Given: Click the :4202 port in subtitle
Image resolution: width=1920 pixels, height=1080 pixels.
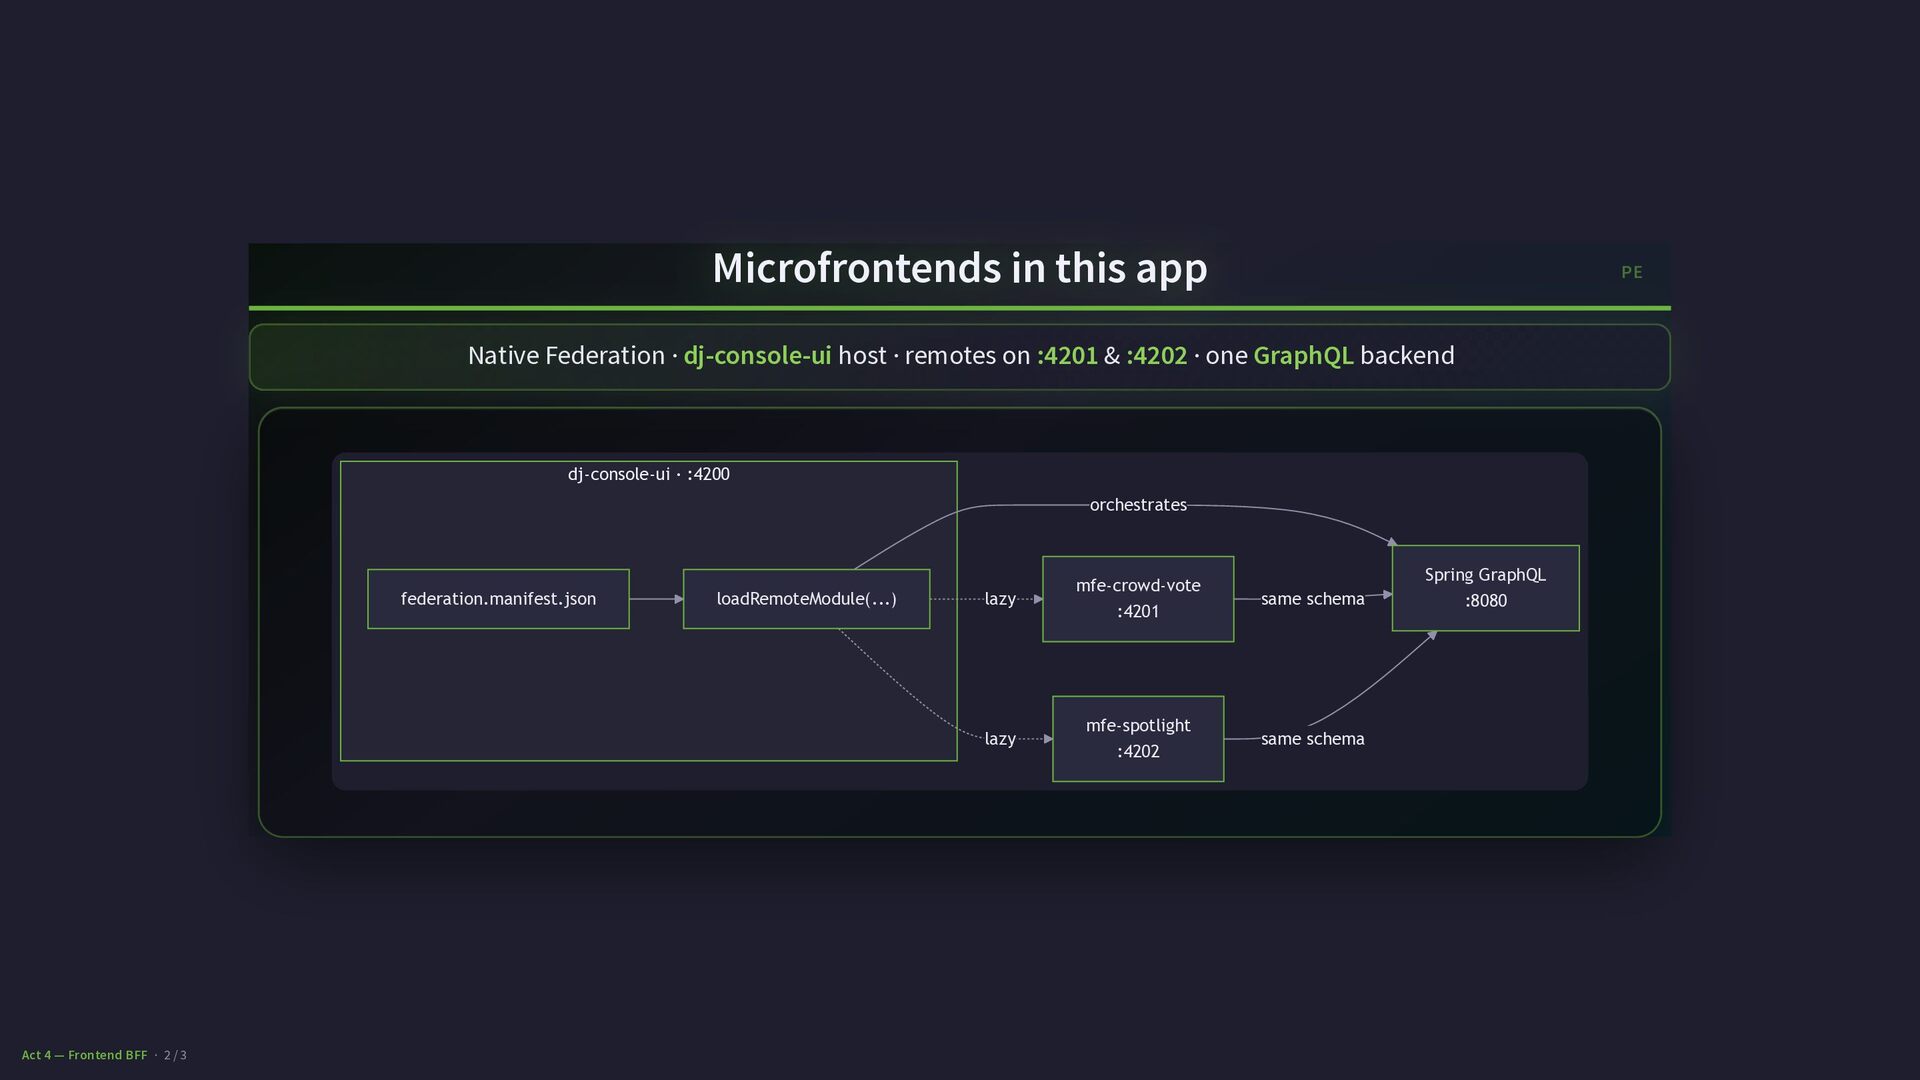Looking at the screenshot, I should [1156, 356].
